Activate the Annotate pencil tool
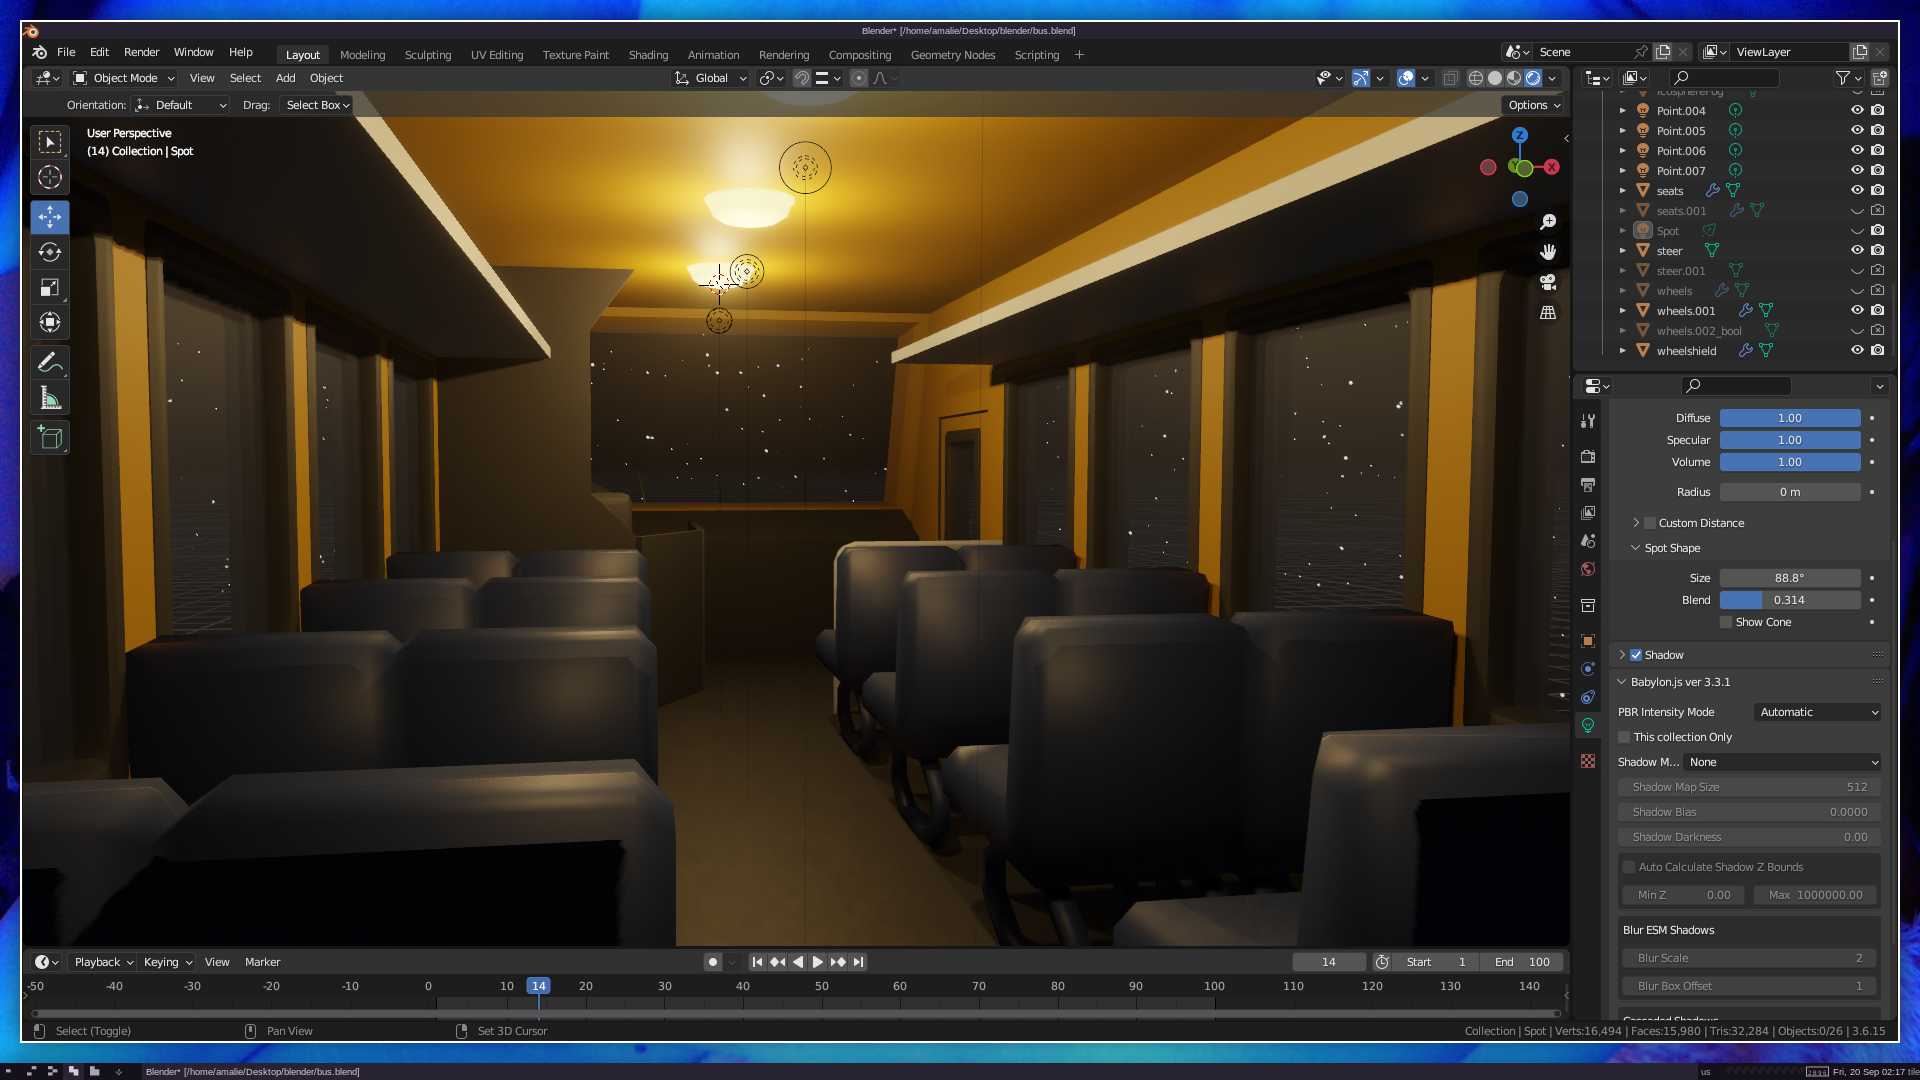The width and height of the screenshot is (1920, 1080). click(50, 362)
